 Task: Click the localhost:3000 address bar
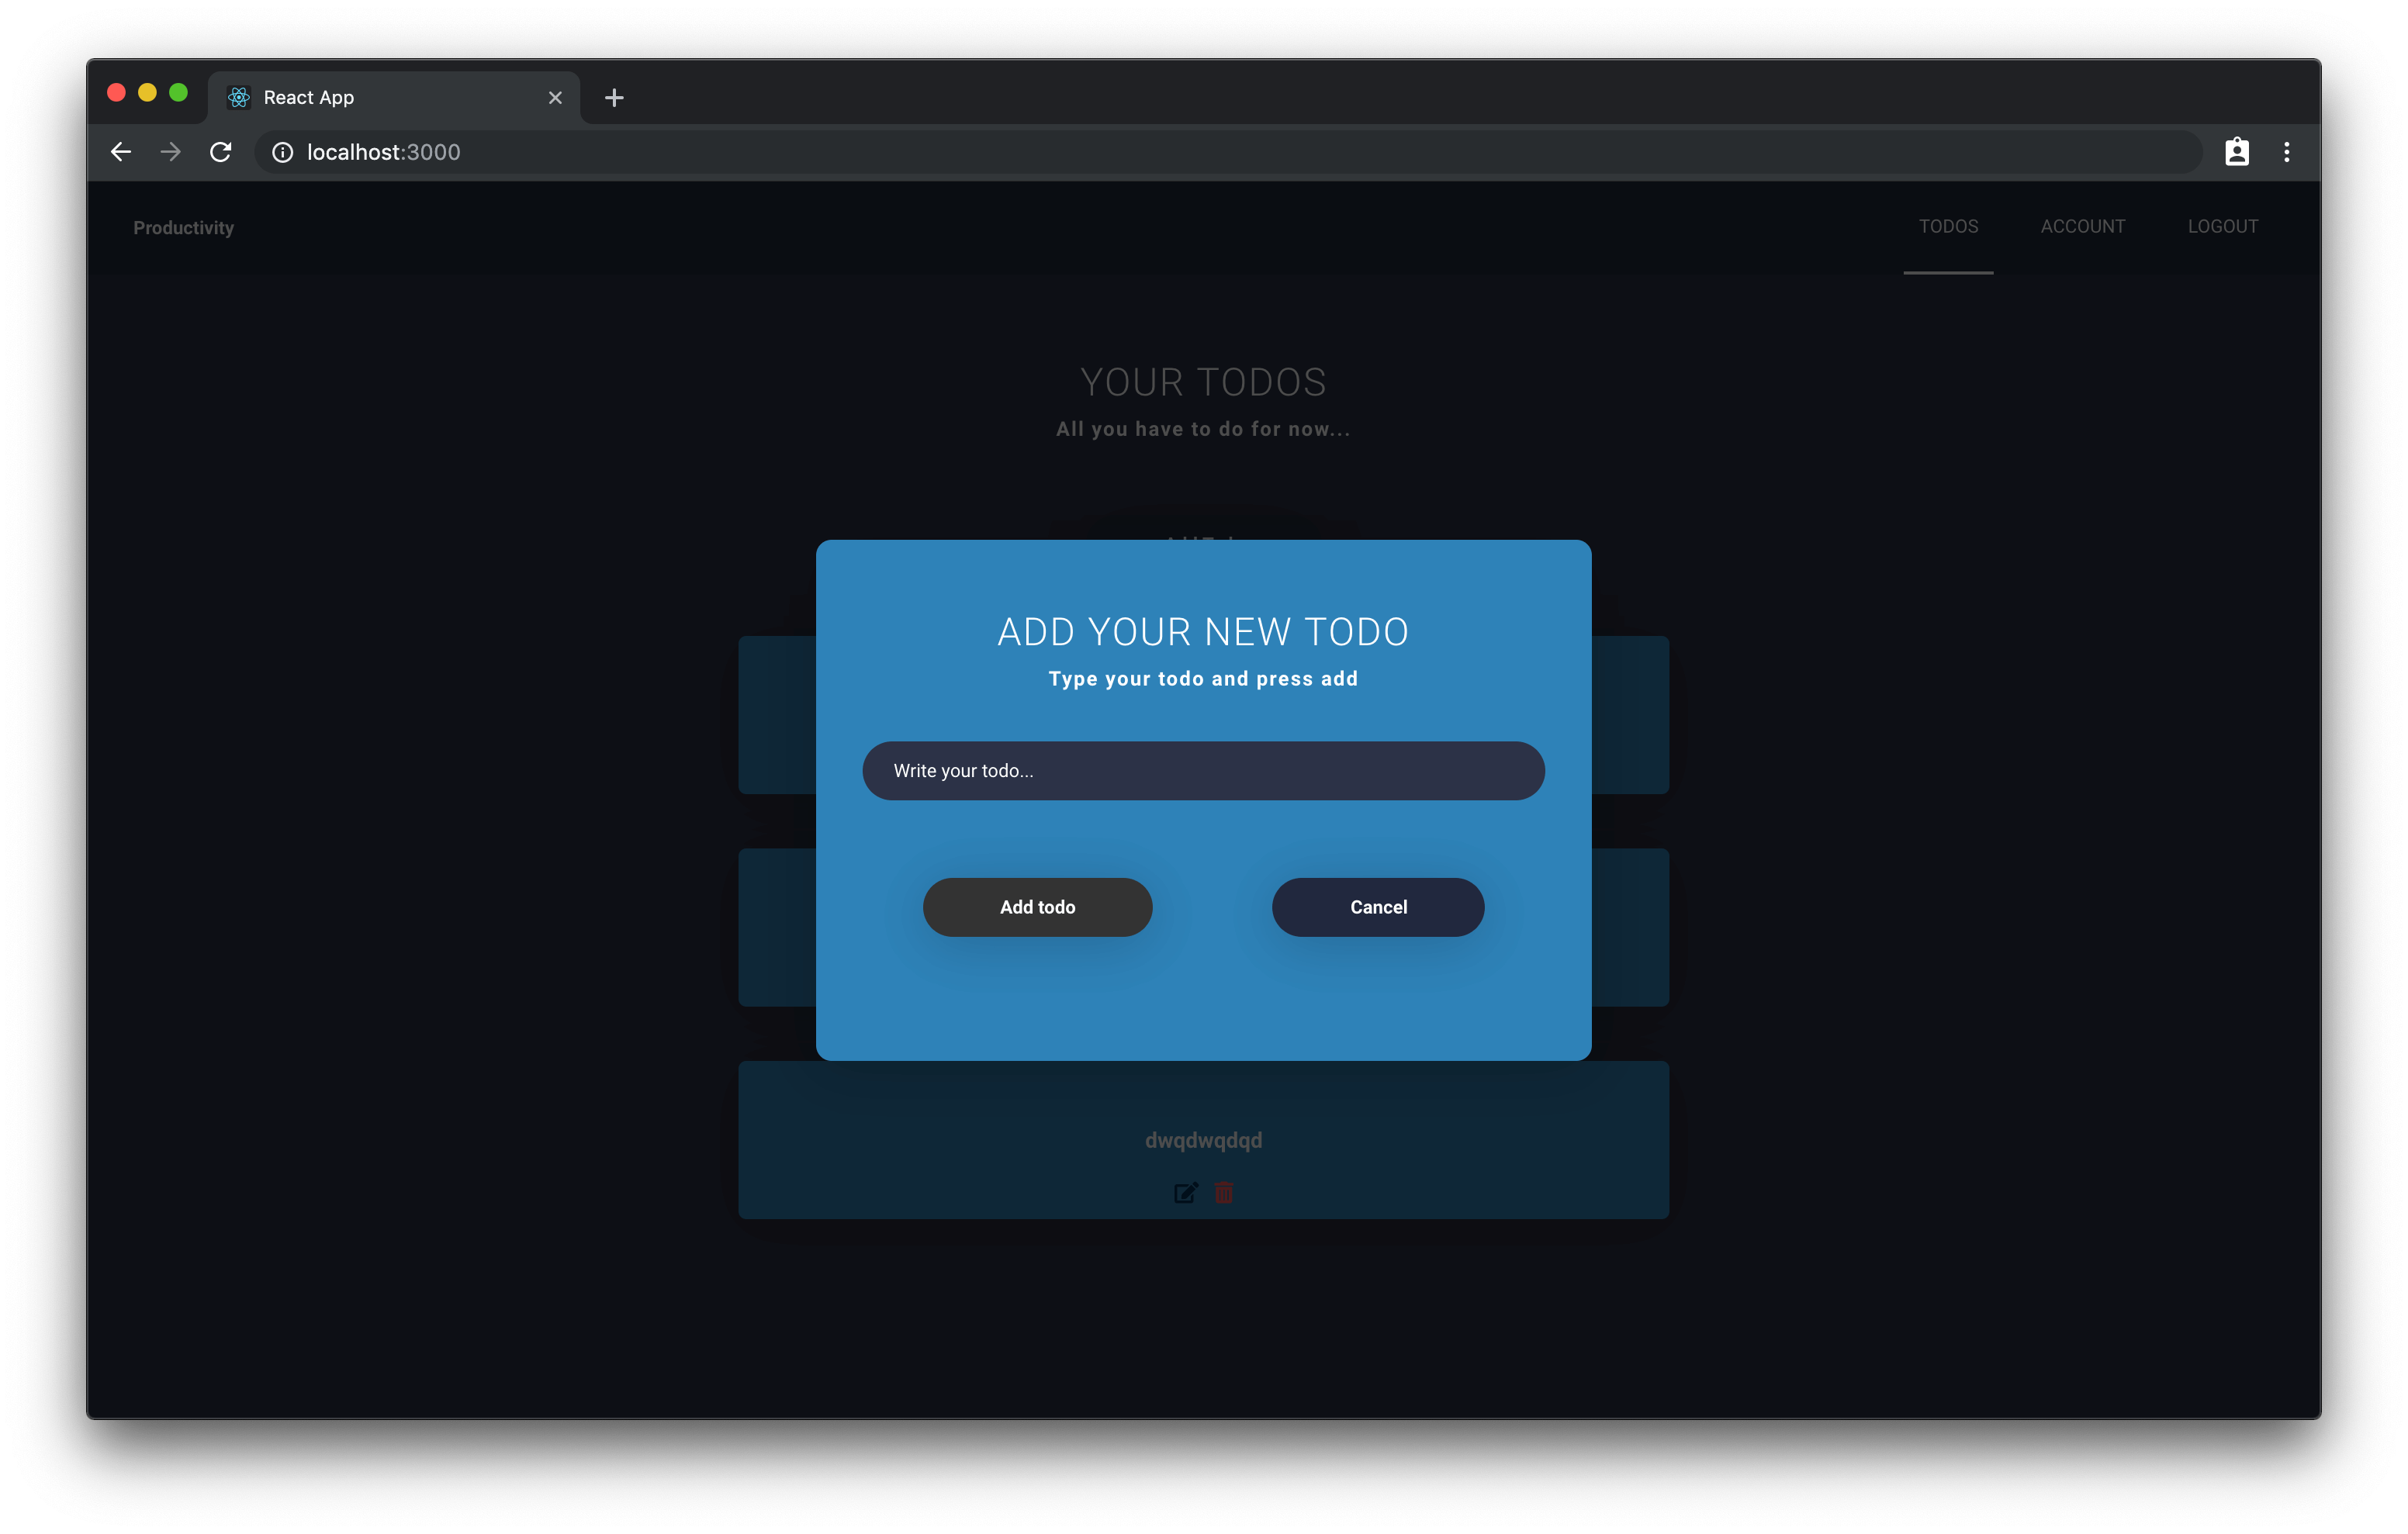[1200, 152]
